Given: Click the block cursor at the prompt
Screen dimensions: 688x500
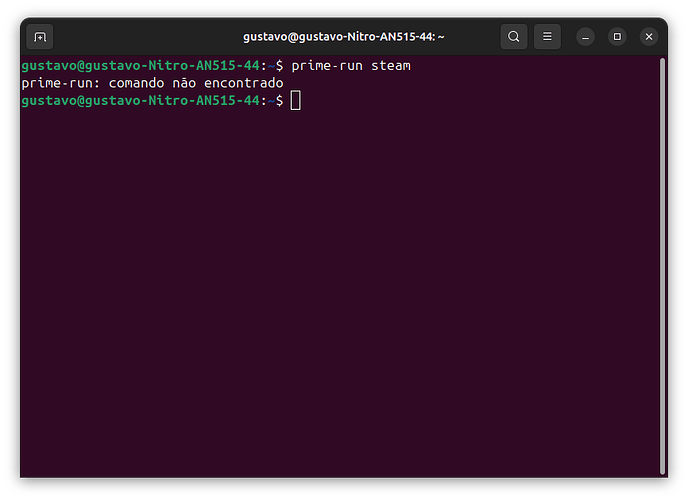Looking at the screenshot, I should [x=295, y=101].
